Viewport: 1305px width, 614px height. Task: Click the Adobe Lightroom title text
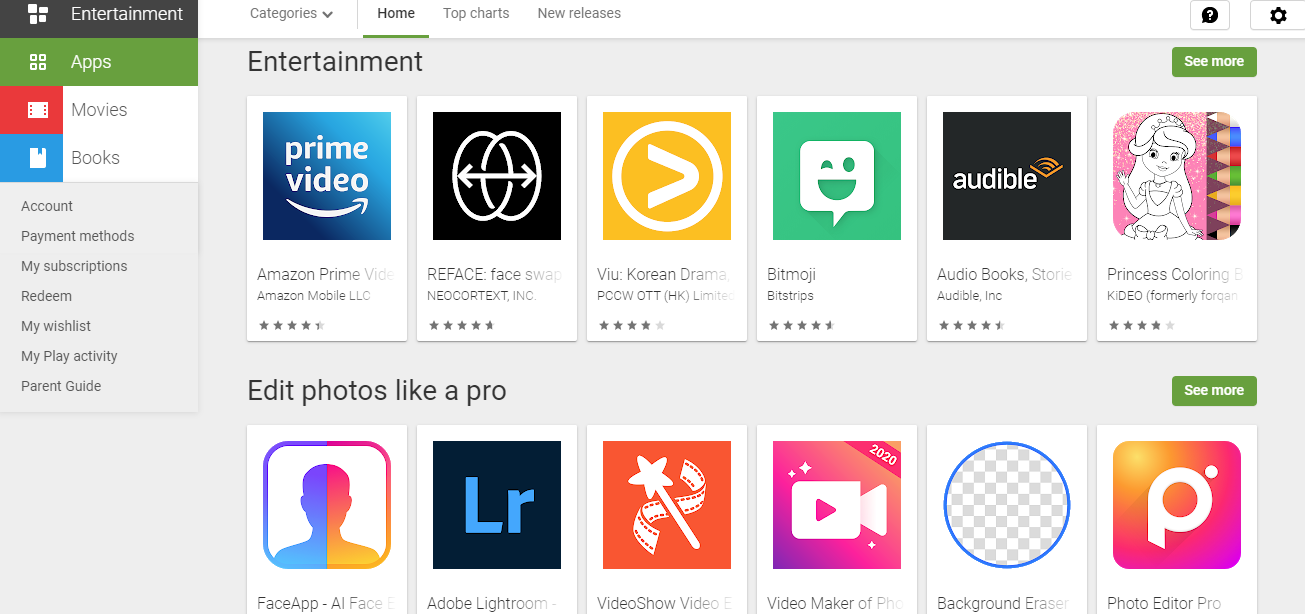point(492,604)
